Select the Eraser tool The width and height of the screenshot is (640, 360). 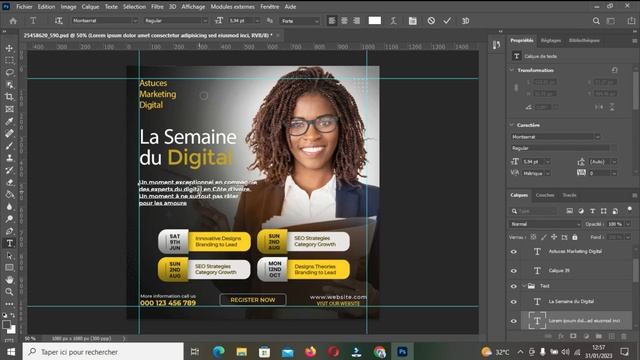click(9, 182)
